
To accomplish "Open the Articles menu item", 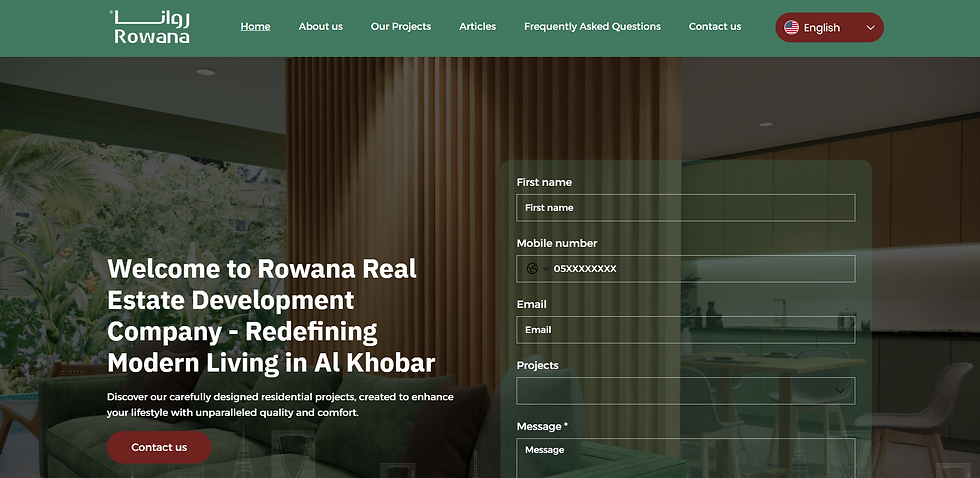I will (478, 26).
